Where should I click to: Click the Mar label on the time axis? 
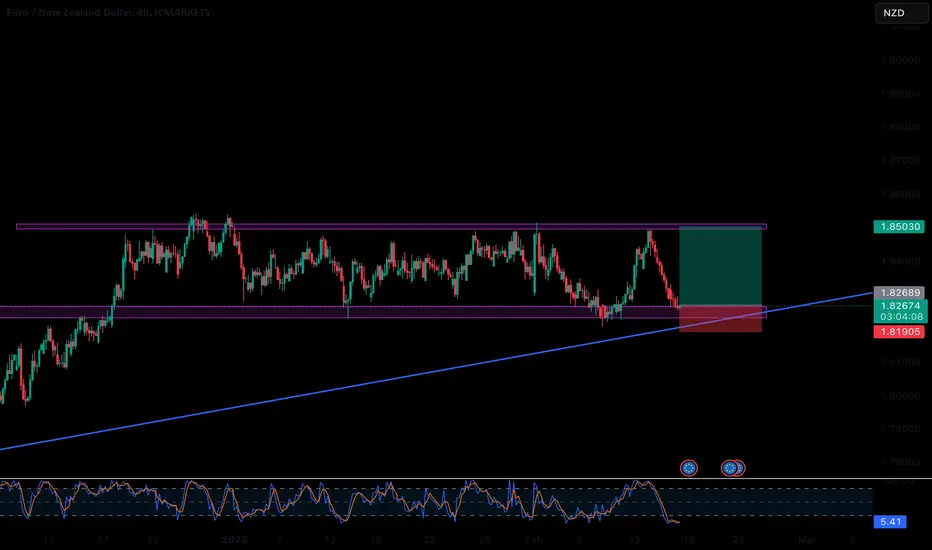tap(807, 540)
